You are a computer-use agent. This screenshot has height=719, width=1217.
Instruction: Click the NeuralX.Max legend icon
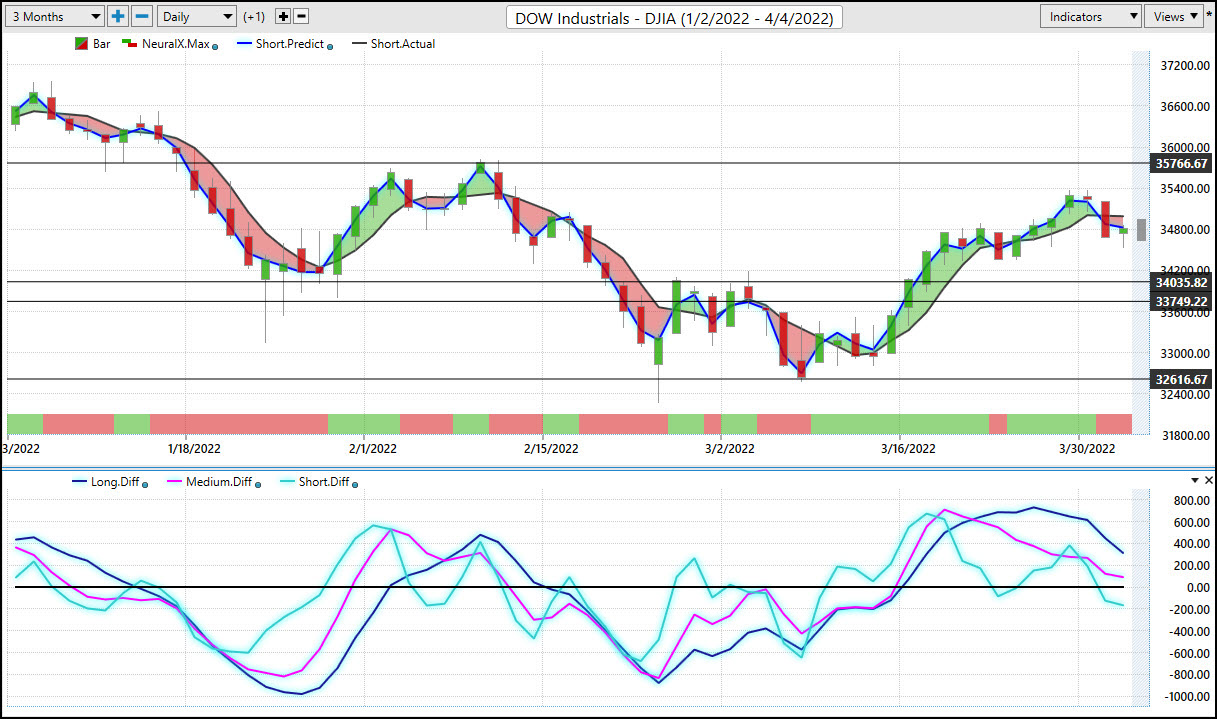(130, 44)
